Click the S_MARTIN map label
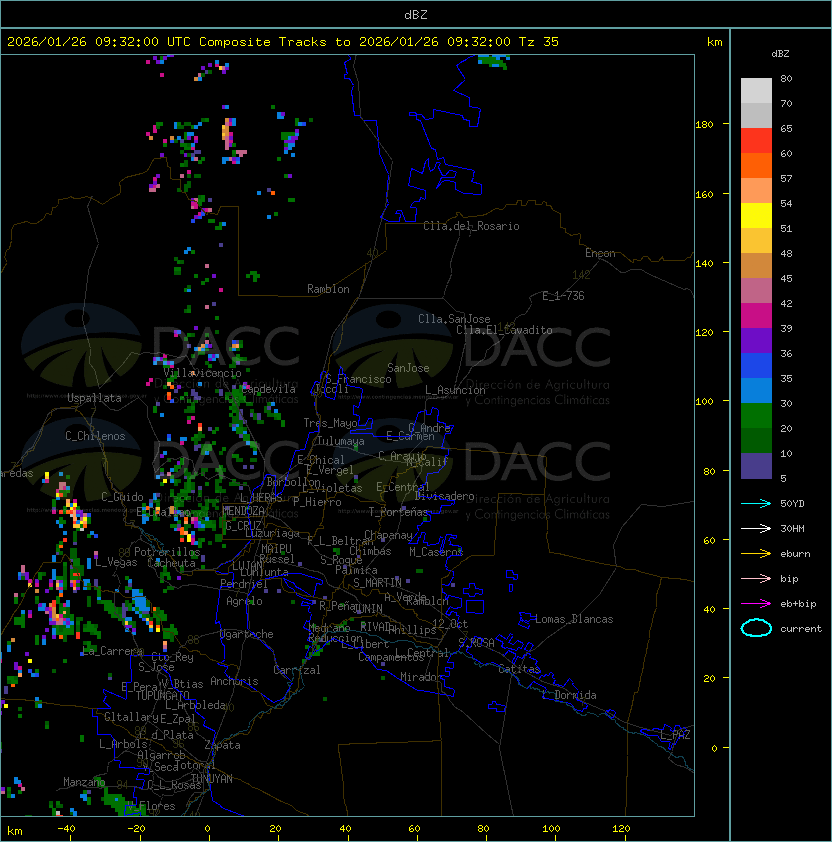The height and width of the screenshot is (842, 832). pyautogui.click(x=377, y=583)
